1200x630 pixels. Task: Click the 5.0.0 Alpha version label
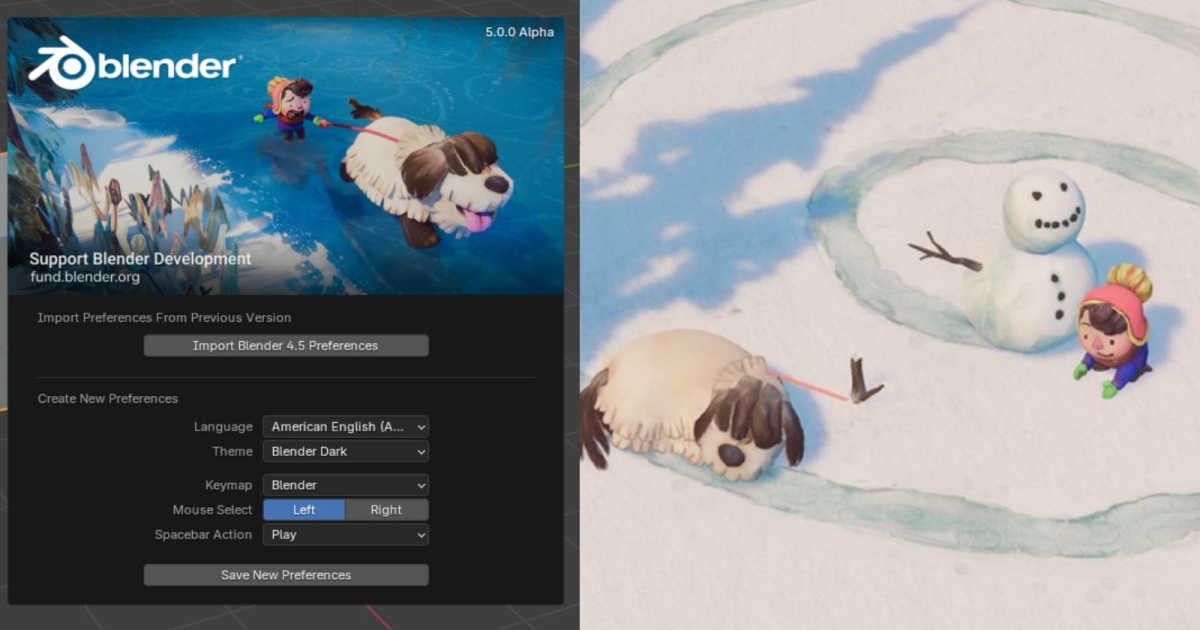point(520,32)
